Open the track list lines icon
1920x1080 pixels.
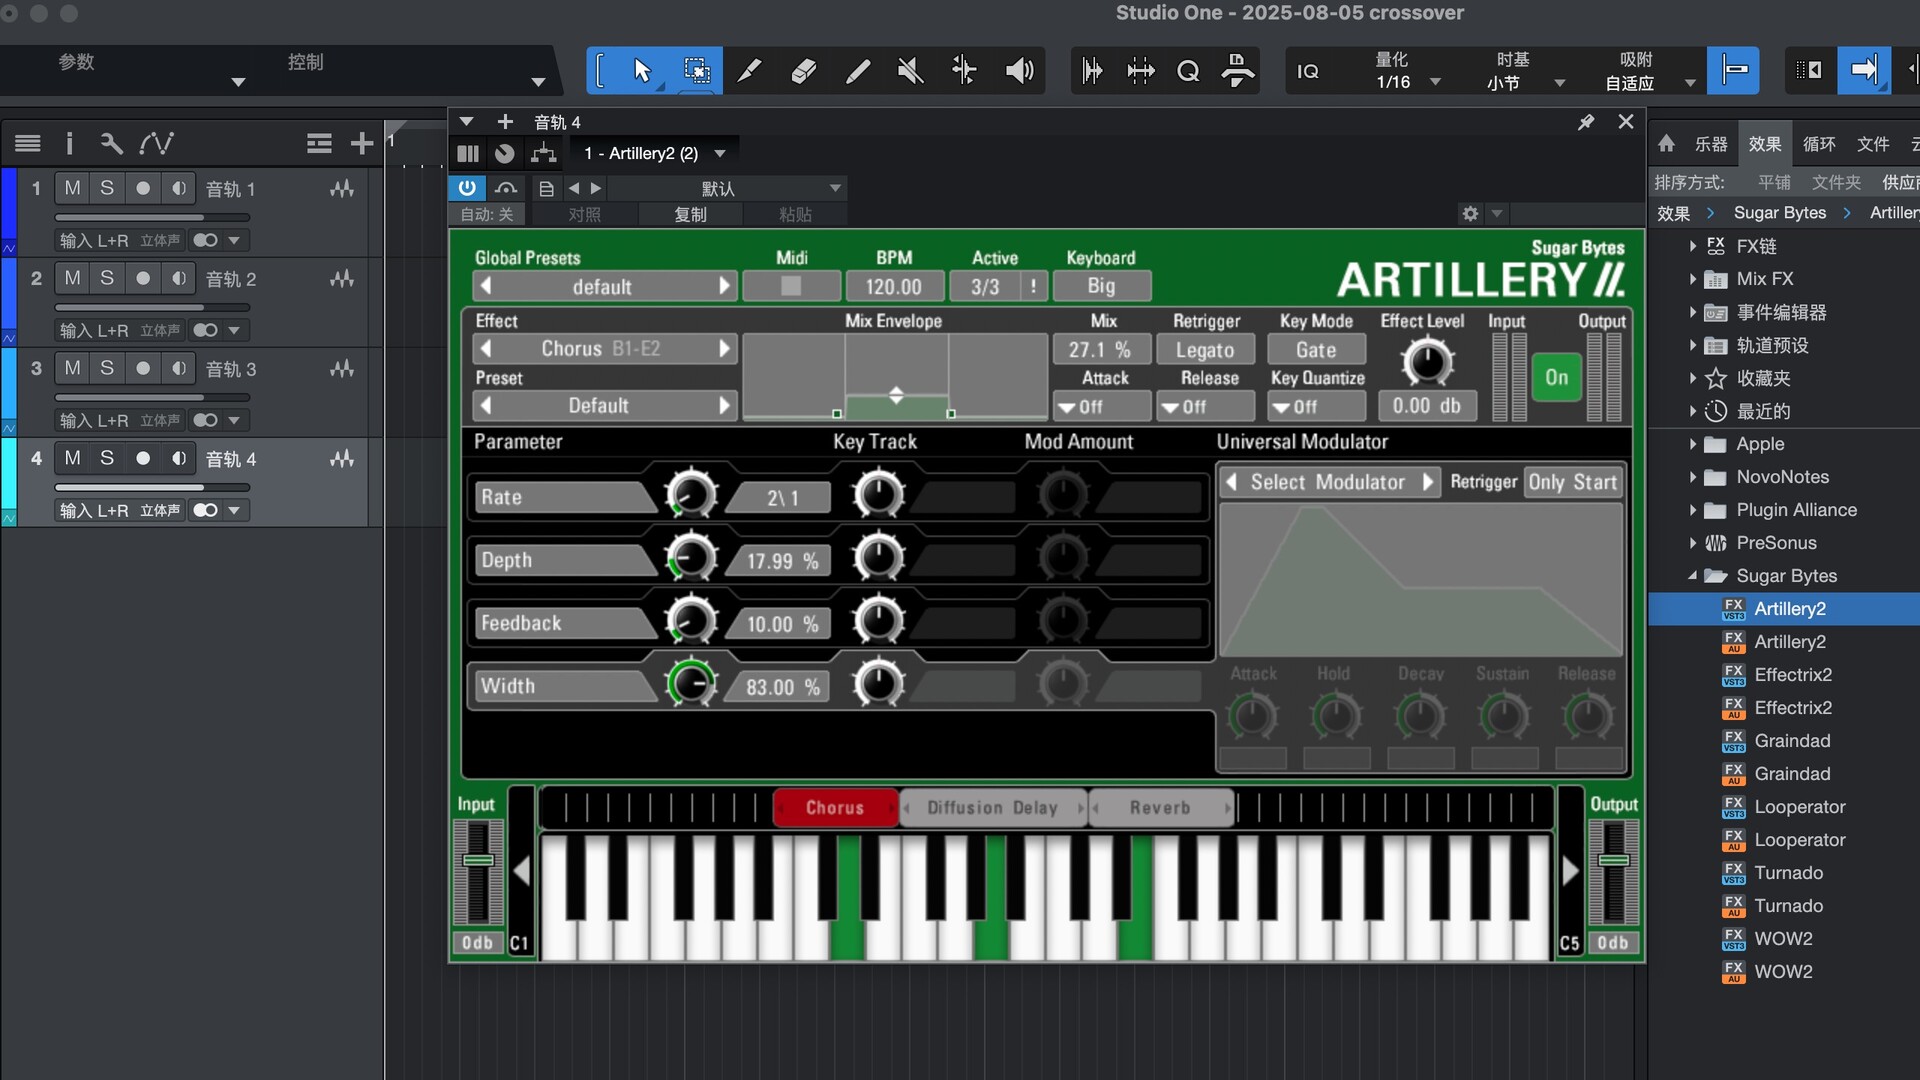(x=28, y=144)
